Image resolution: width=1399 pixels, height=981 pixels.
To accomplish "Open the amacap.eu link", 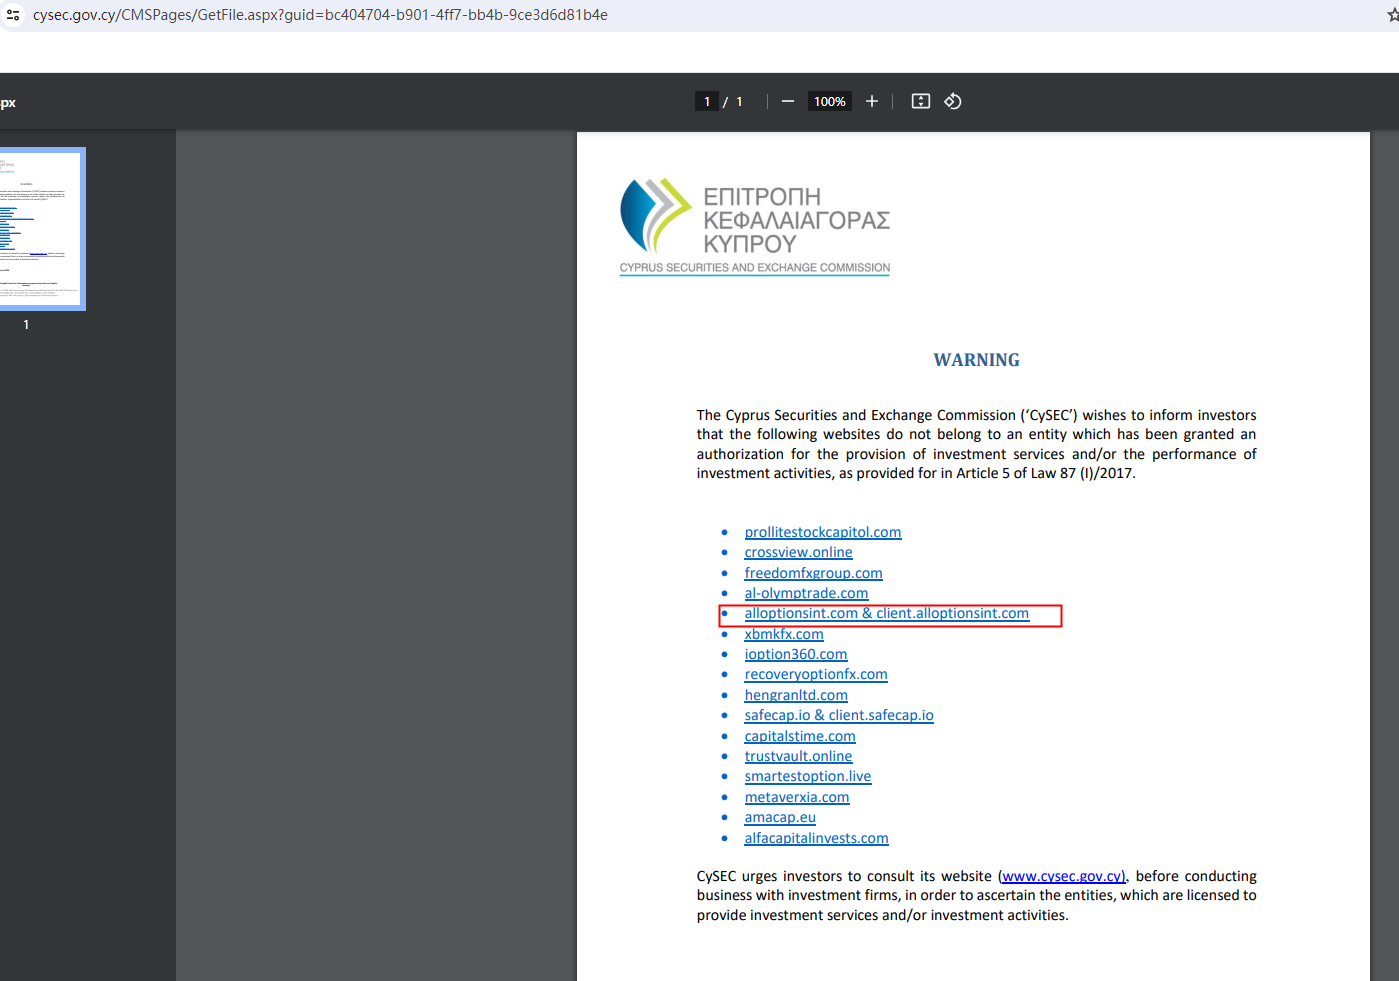I will click(x=780, y=817).
